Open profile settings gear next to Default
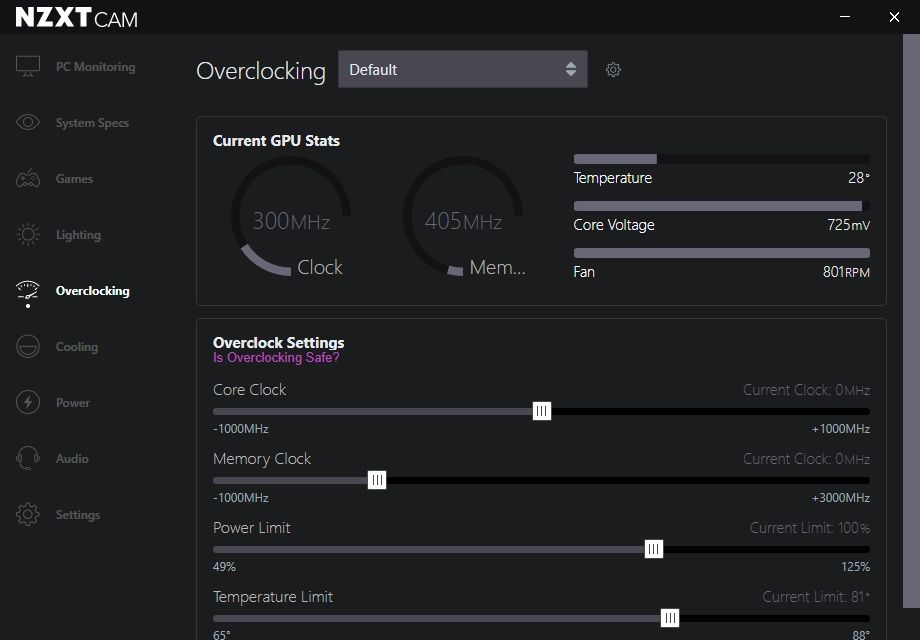The width and height of the screenshot is (920, 640). coord(613,70)
